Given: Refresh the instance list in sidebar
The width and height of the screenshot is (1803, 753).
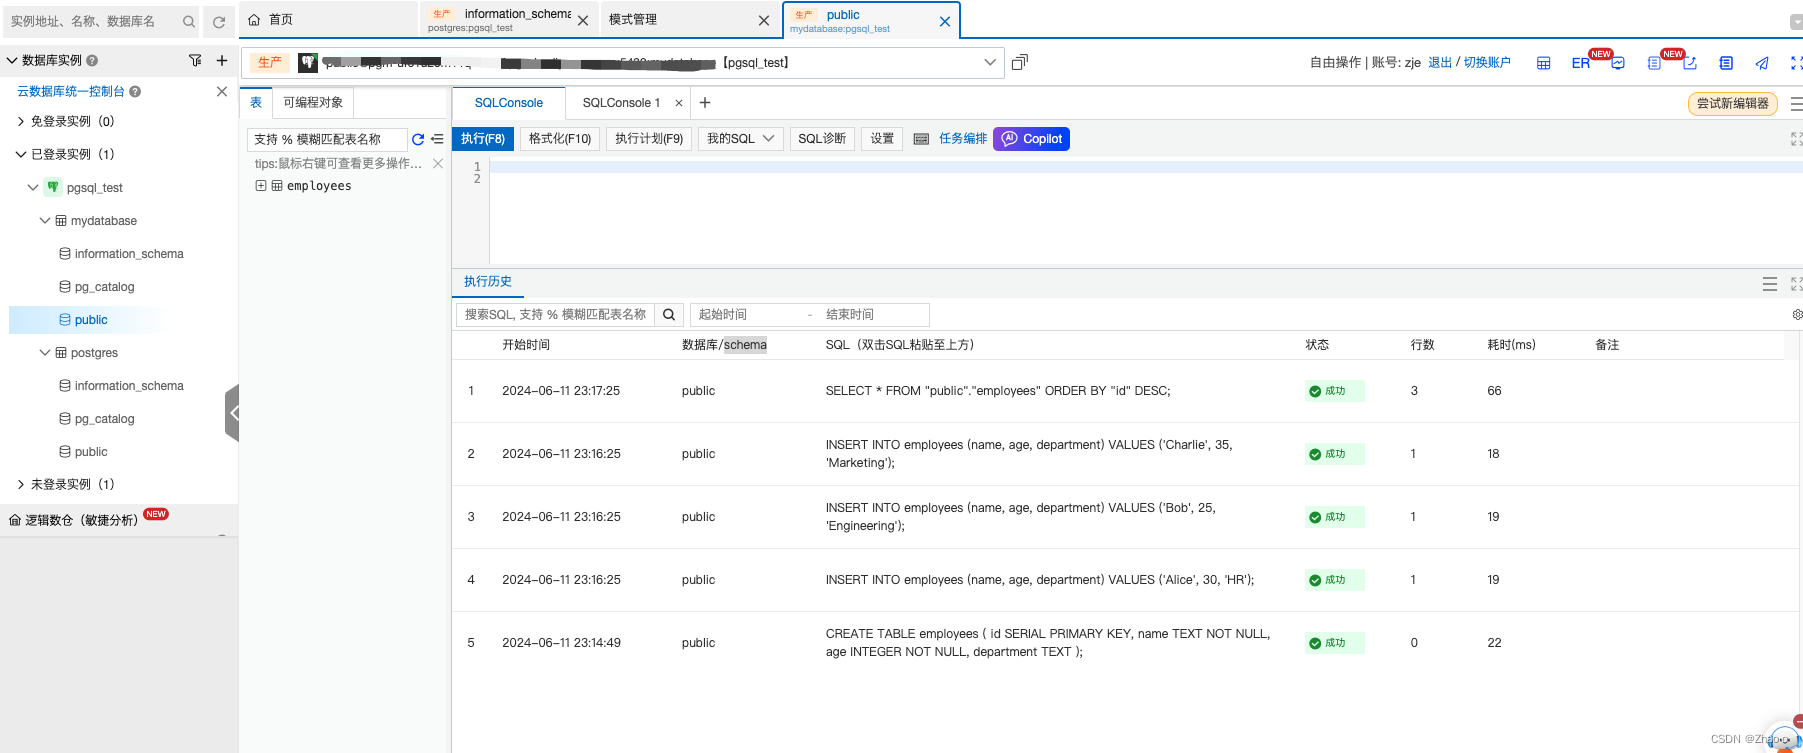Looking at the screenshot, I should tap(219, 21).
